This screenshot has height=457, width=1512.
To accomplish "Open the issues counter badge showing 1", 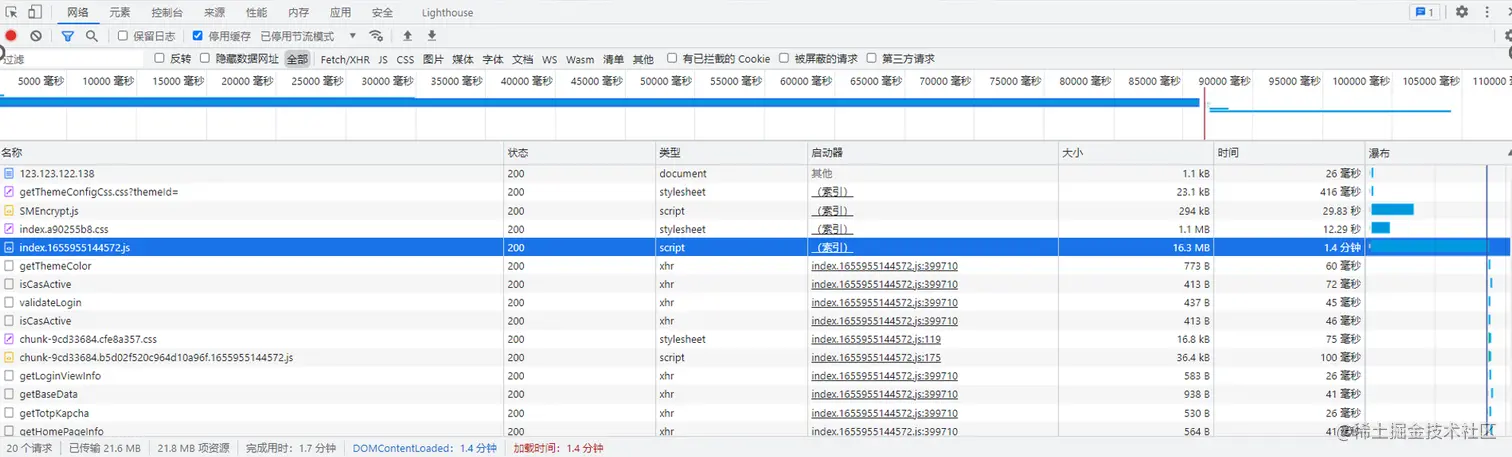I will [x=1424, y=12].
